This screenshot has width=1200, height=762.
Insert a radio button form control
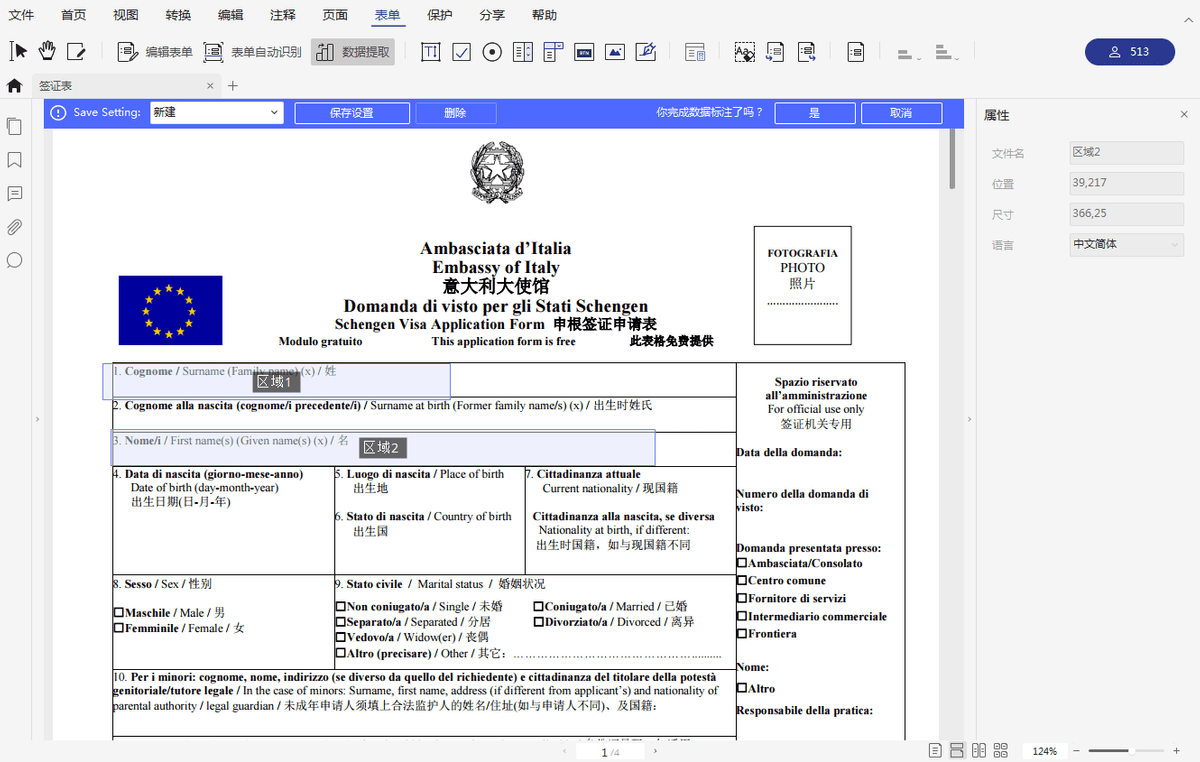[x=492, y=52]
